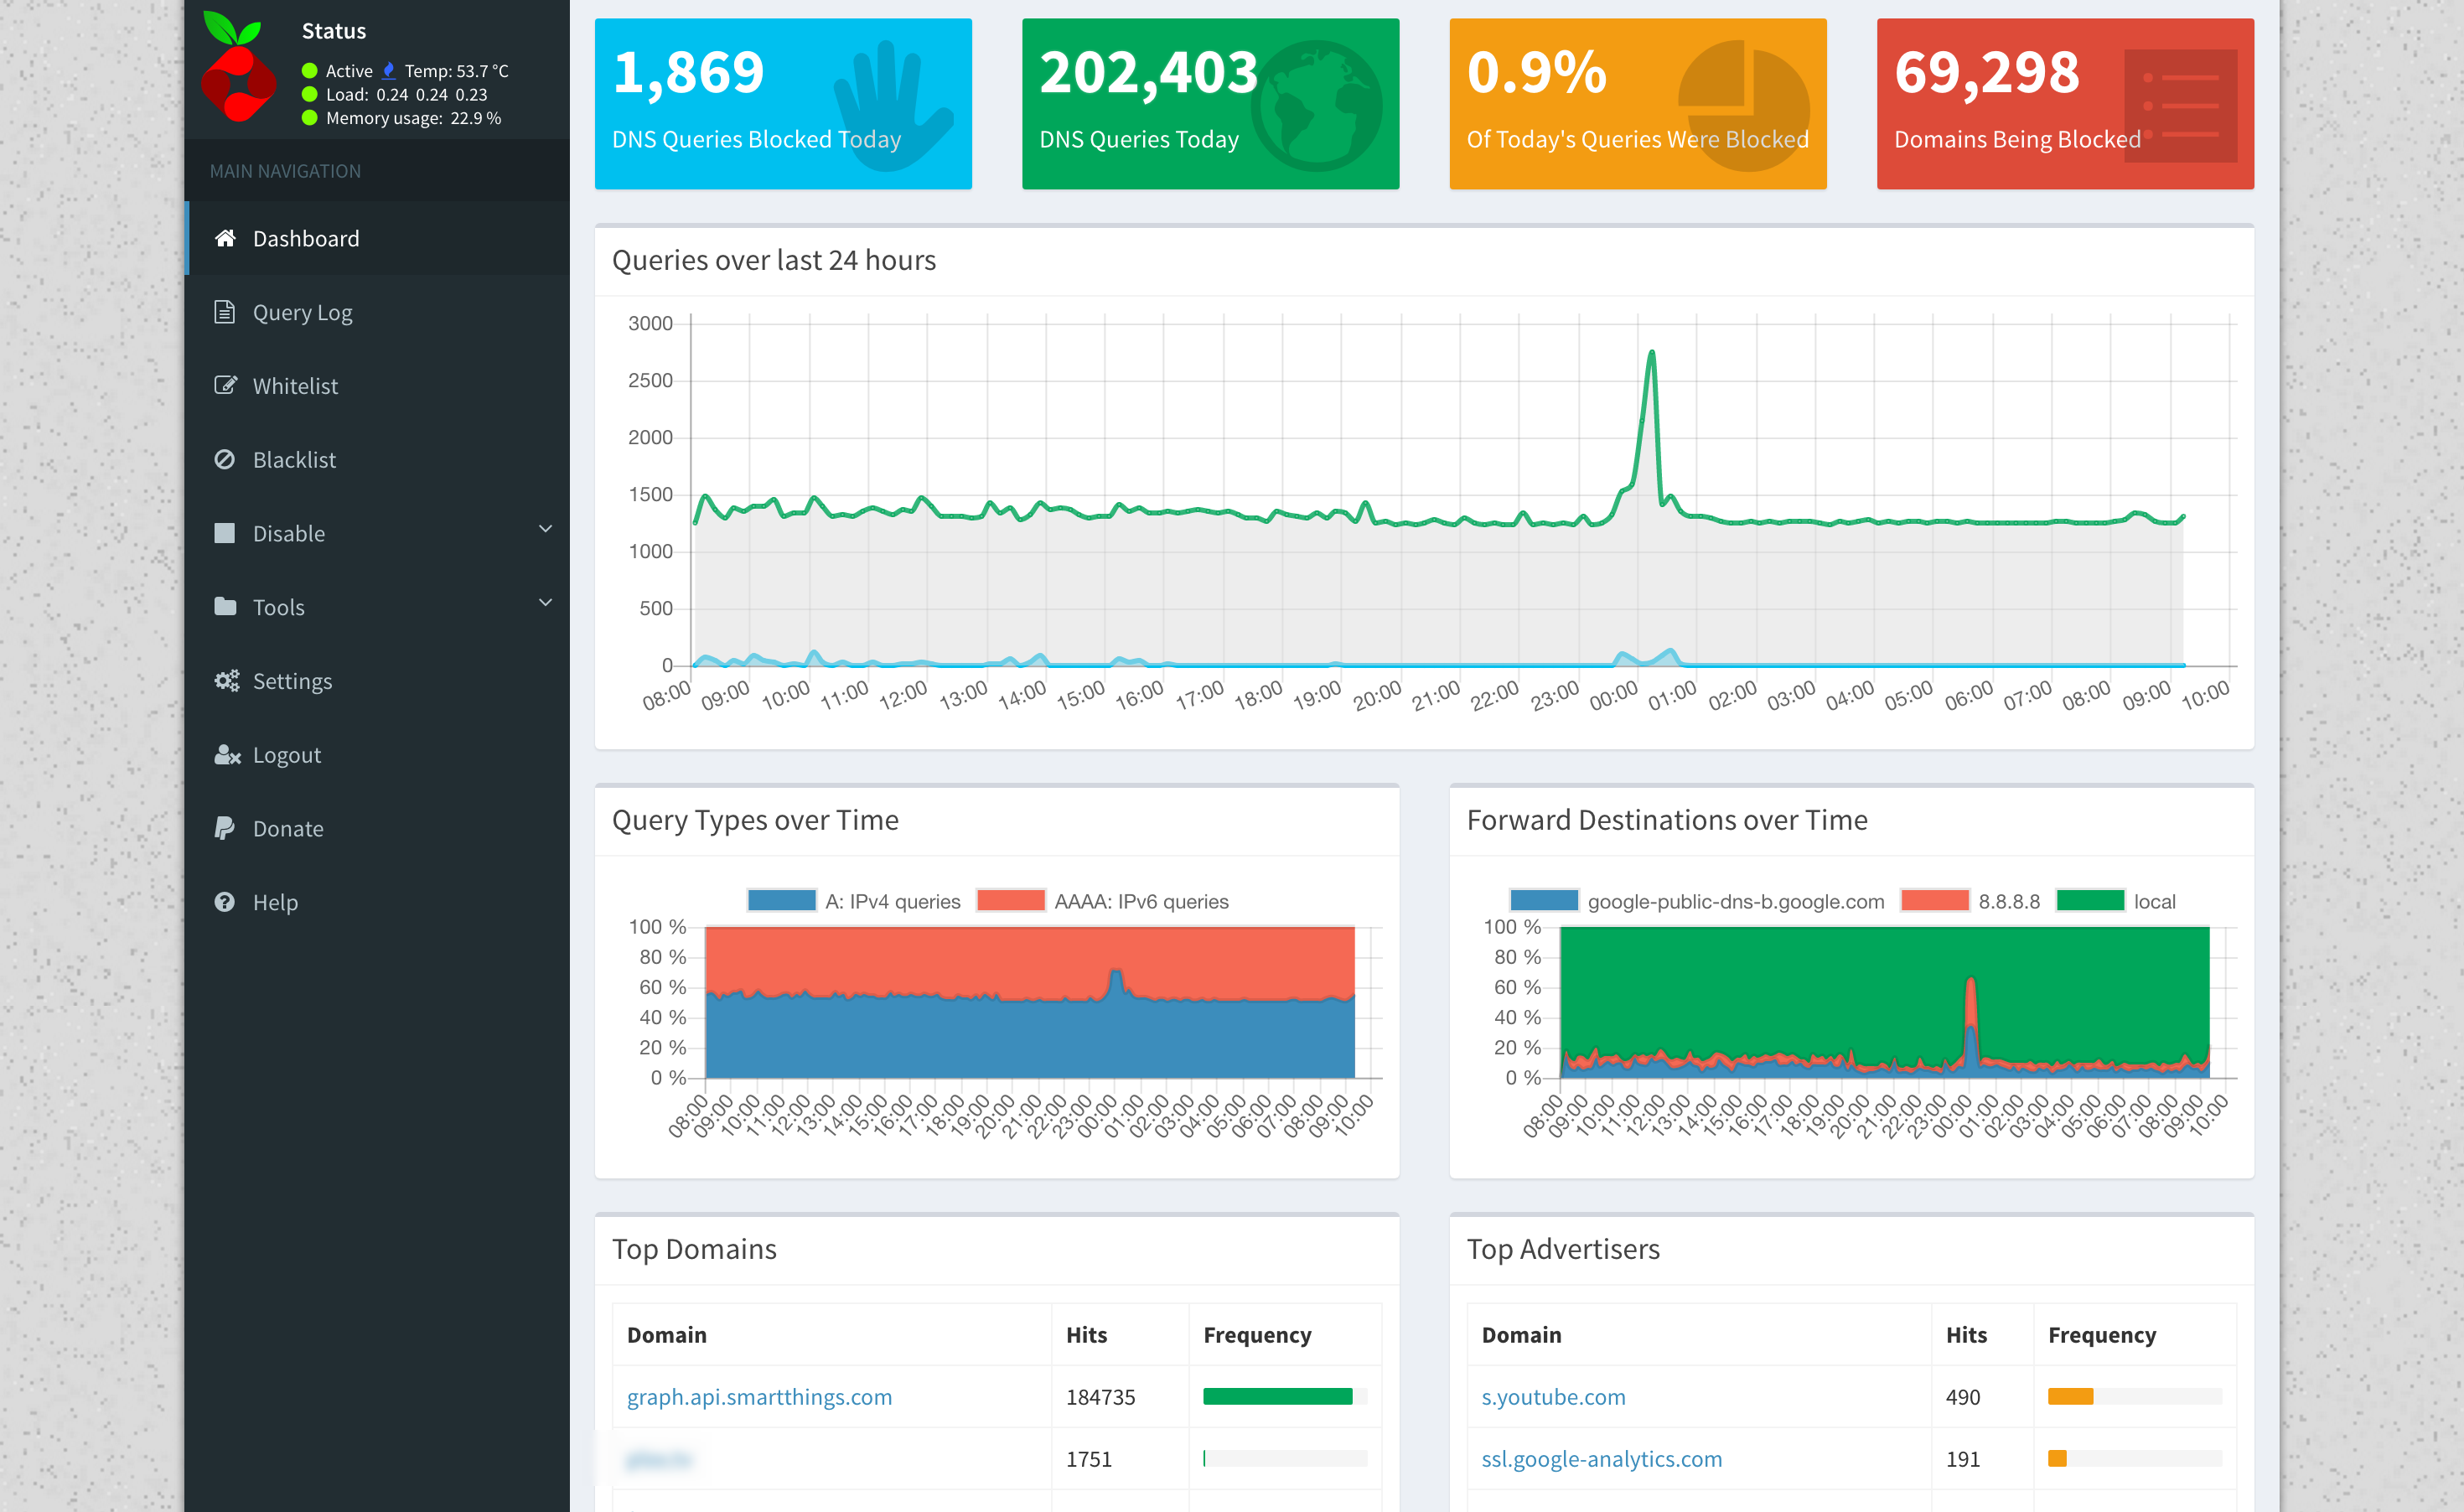
Task: Toggle local legend swatch
Action: coord(2090,900)
